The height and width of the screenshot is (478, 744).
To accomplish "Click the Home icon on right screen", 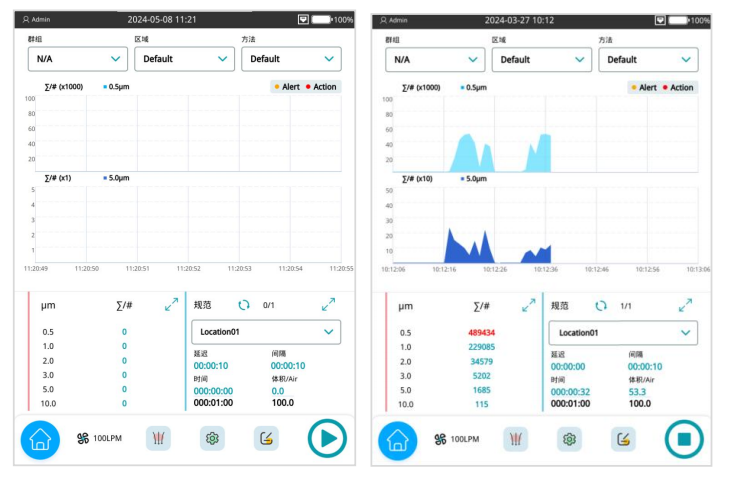I will [396, 439].
